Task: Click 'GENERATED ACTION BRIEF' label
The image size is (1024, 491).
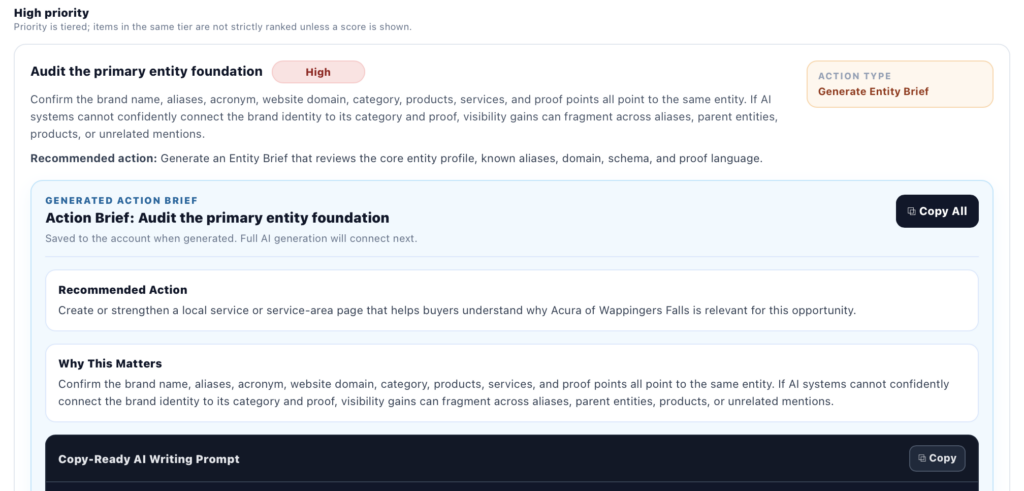Action: pyautogui.click(x=121, y=200)
